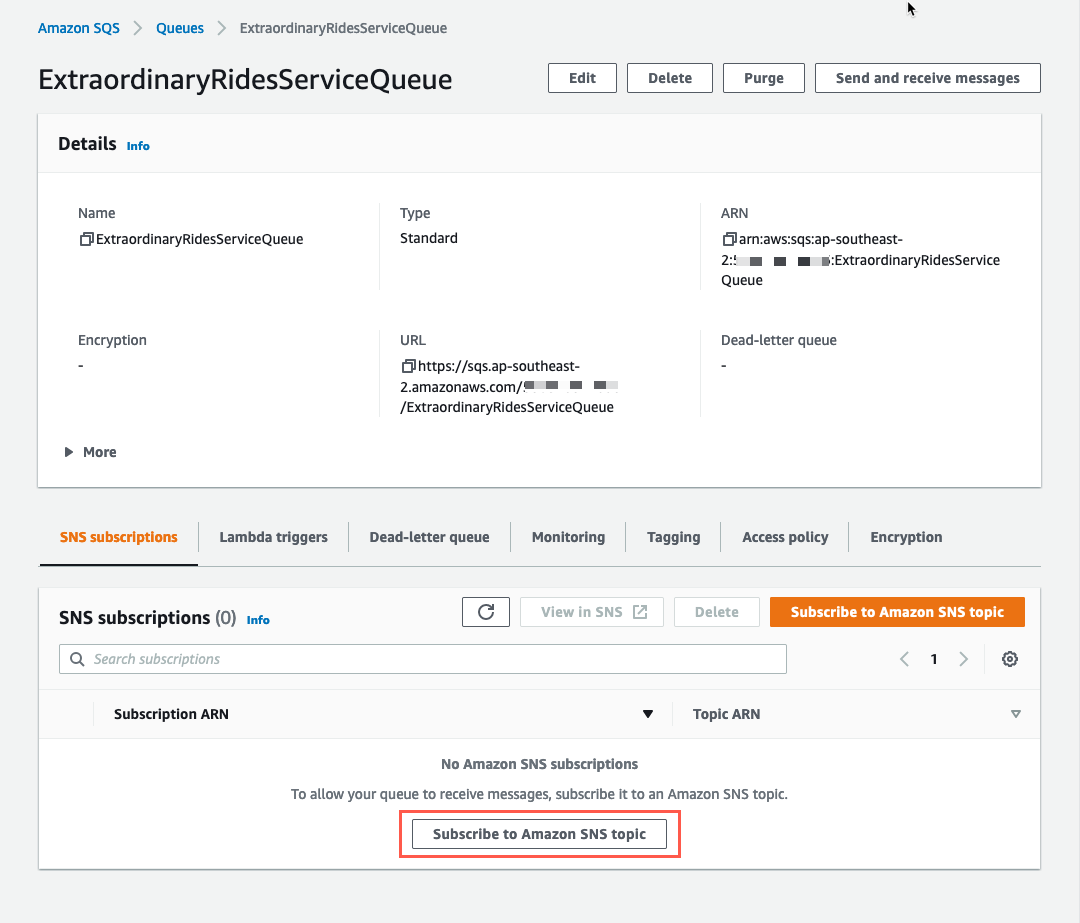This screenshot has width=1080, height=923.
Task: Click the No Amazon SNS subscriptions message
Action: pos(539,764)
